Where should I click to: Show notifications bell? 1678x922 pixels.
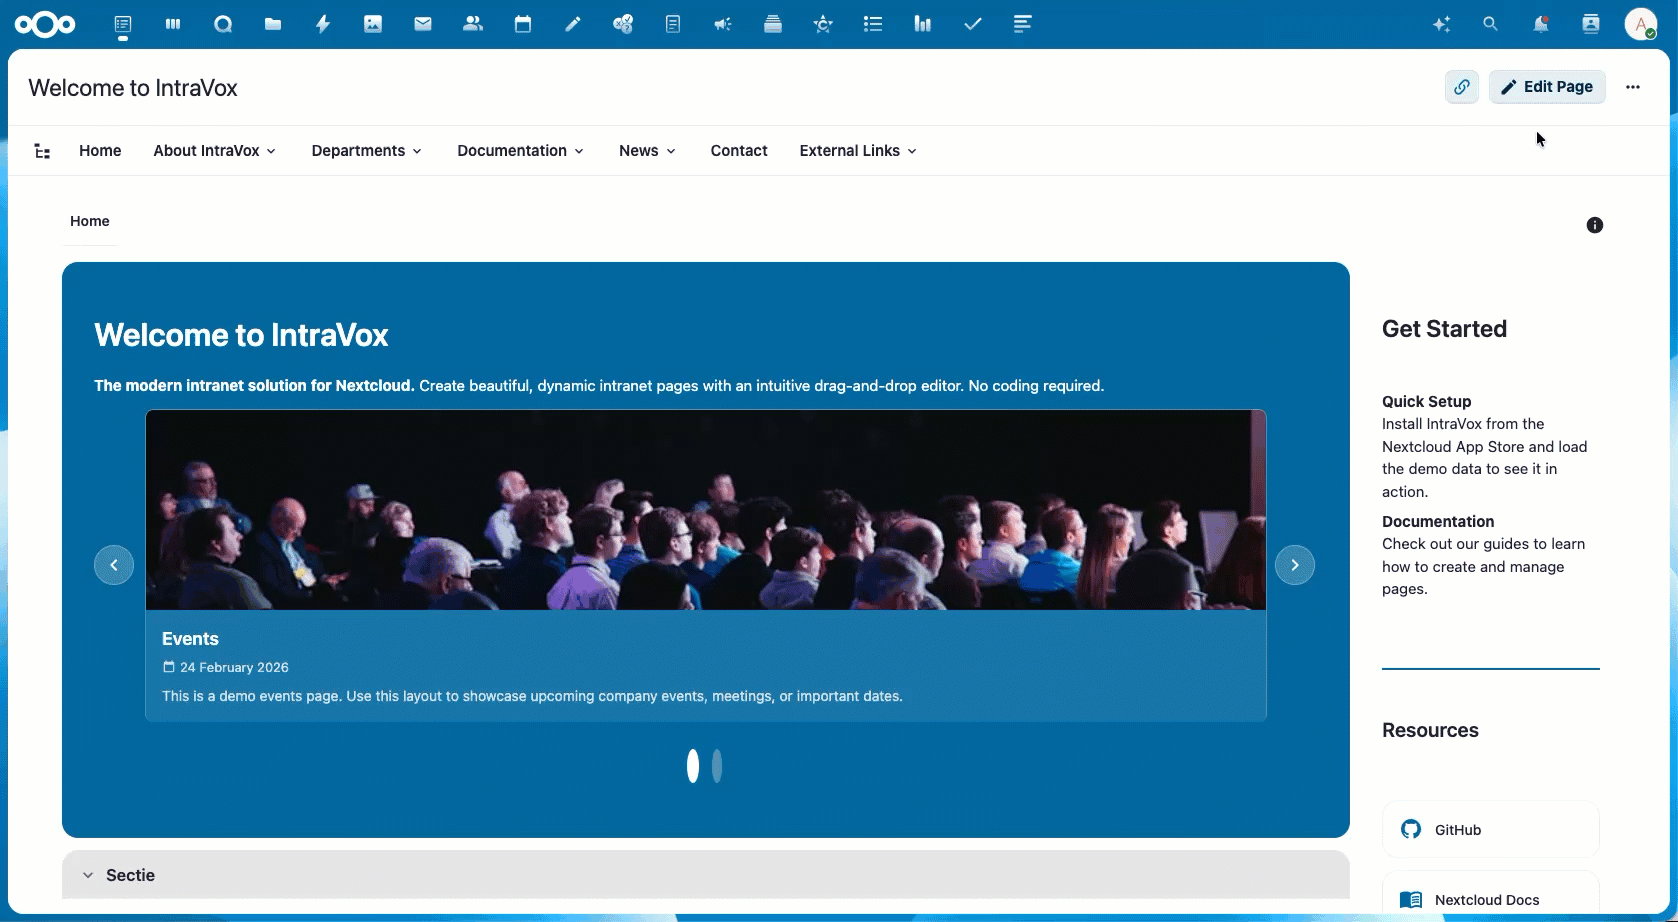[1541, 24]
